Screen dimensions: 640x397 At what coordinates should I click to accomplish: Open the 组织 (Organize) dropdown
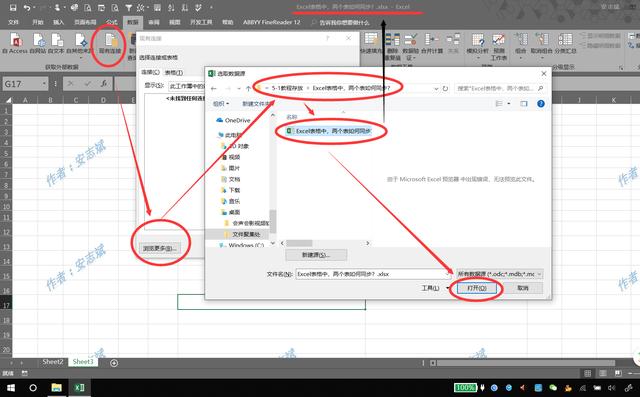tap(221, 104)
